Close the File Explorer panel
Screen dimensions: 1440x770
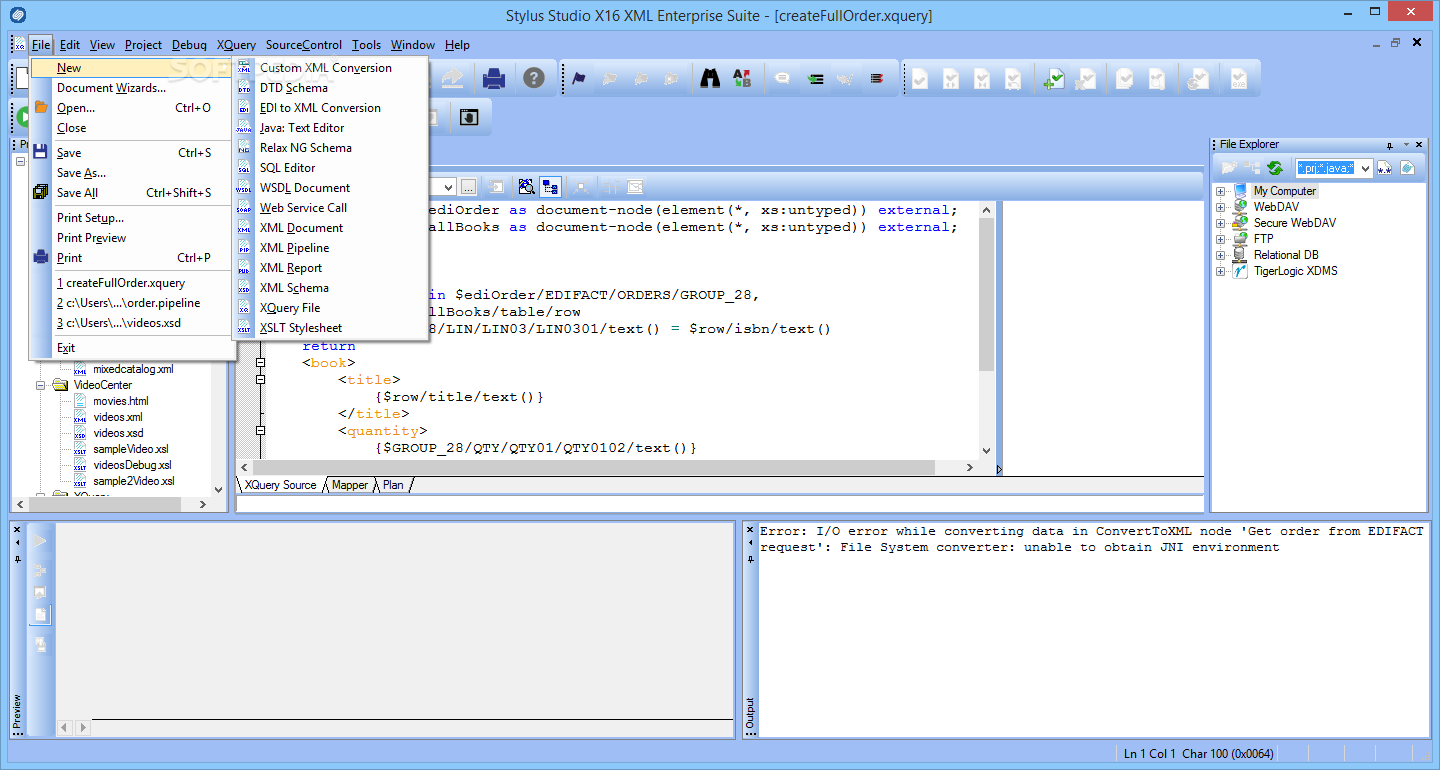click(1419, 145)
